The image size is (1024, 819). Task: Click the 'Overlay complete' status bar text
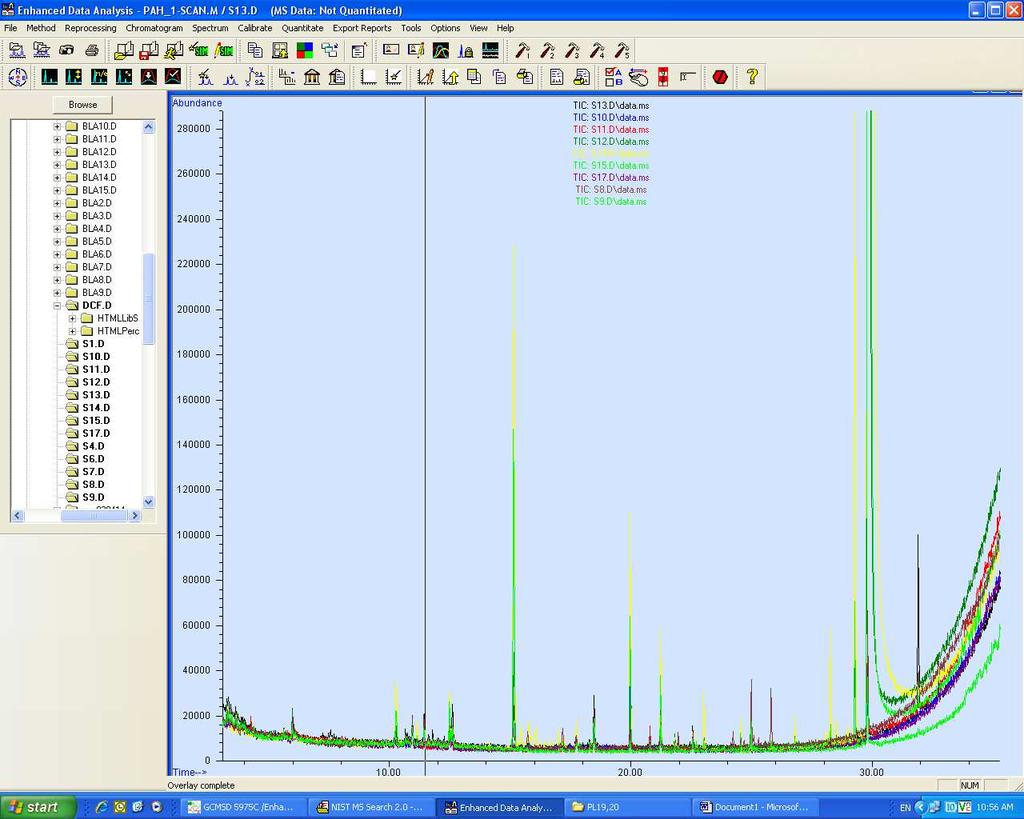point(200,786)
